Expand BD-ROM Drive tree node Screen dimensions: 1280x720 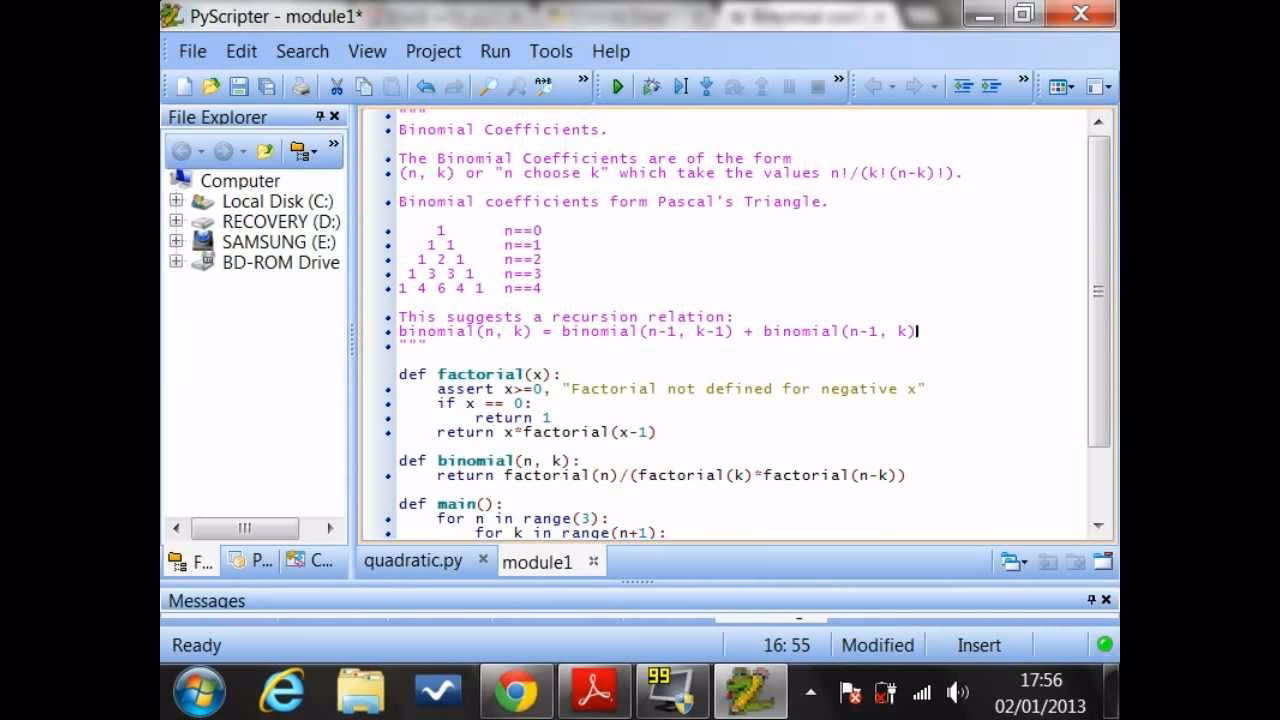176,261
